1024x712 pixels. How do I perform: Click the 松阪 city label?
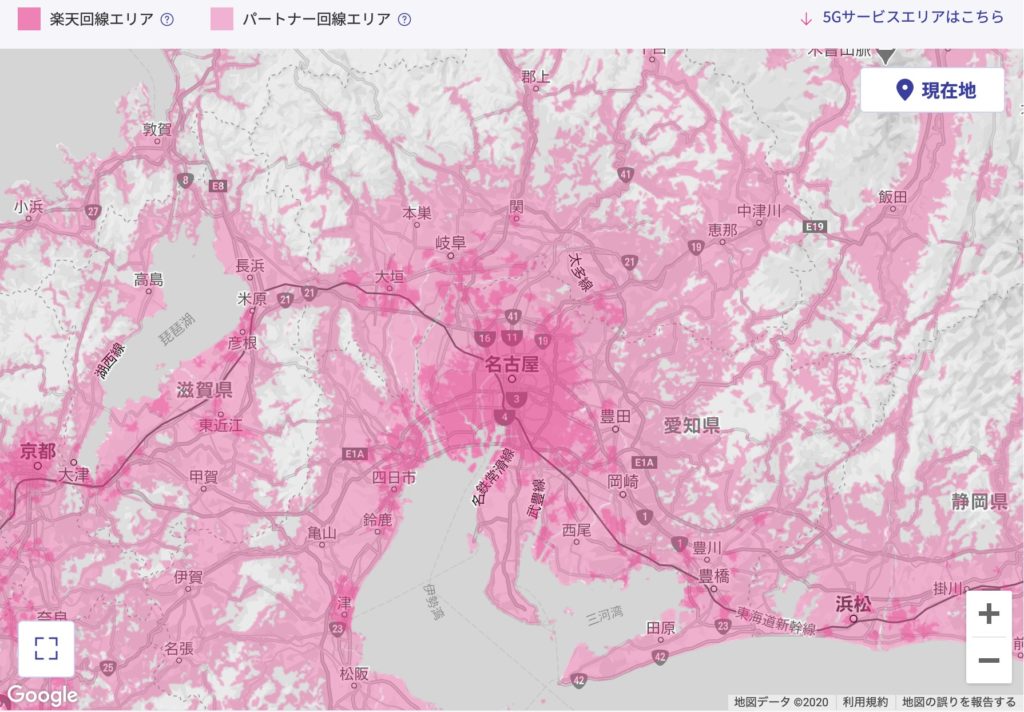click(x=354, y=673)
